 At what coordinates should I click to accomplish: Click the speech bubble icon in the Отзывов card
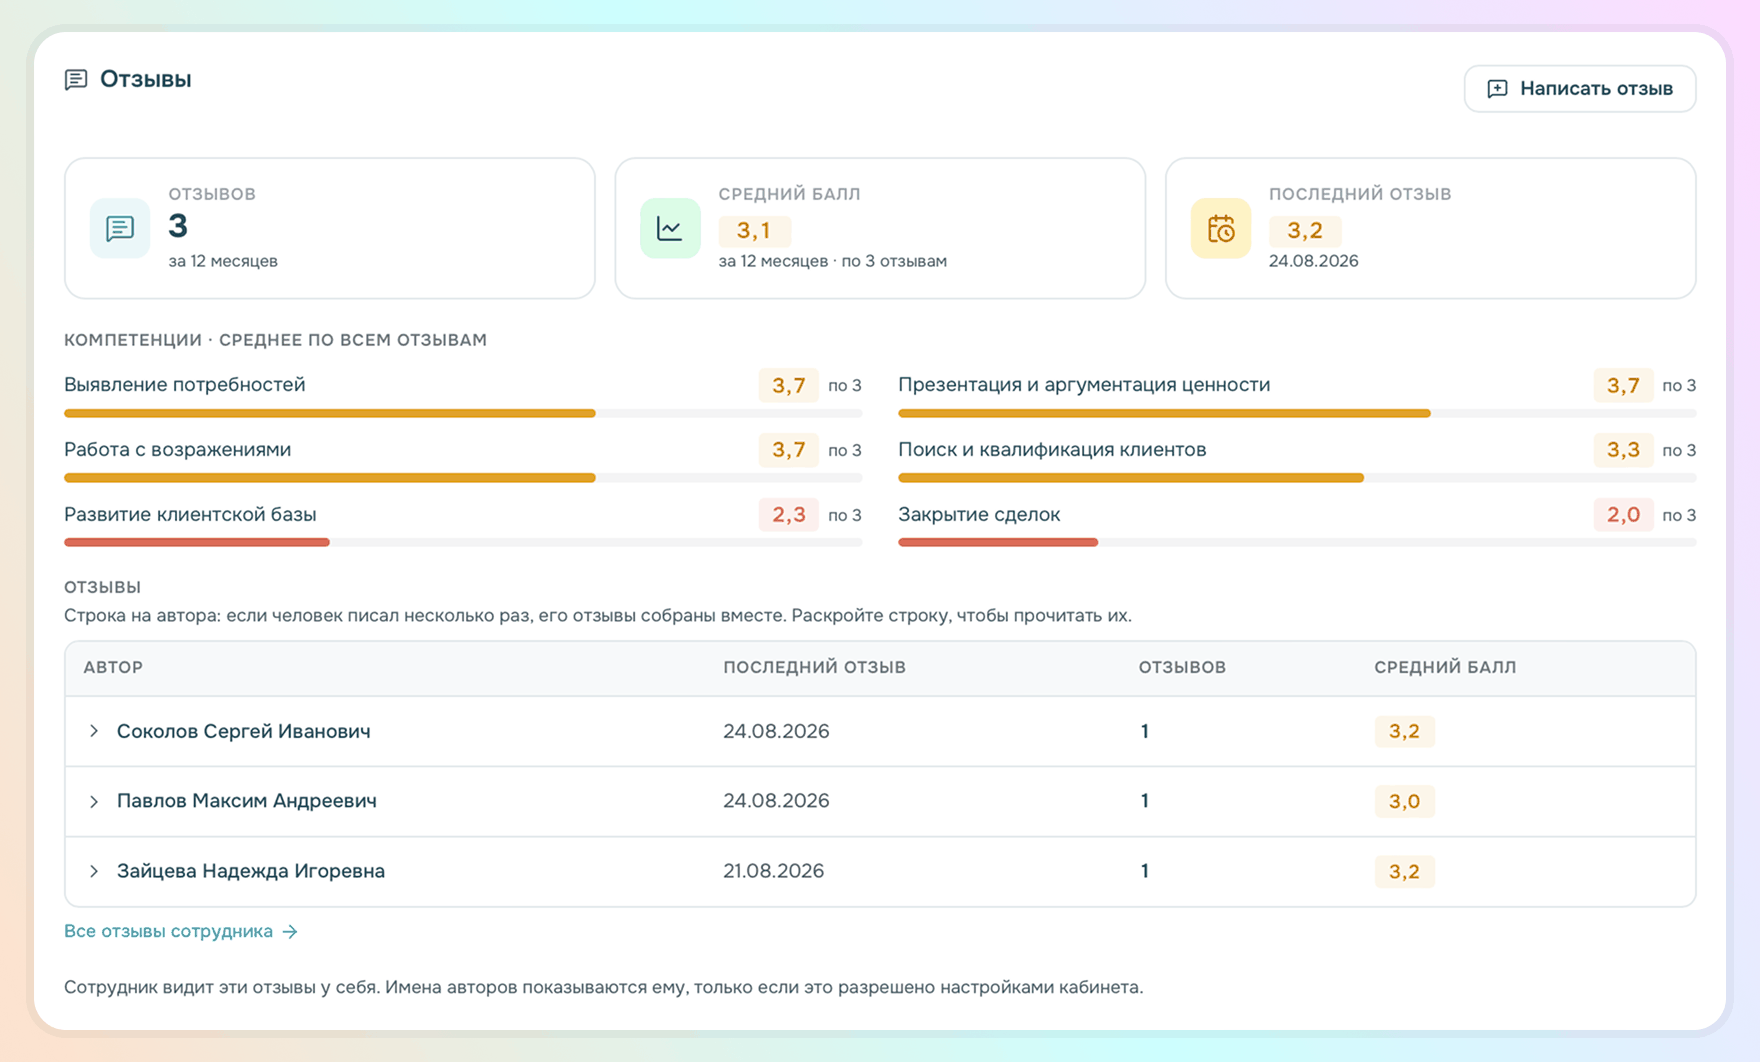tap(120, 228)
